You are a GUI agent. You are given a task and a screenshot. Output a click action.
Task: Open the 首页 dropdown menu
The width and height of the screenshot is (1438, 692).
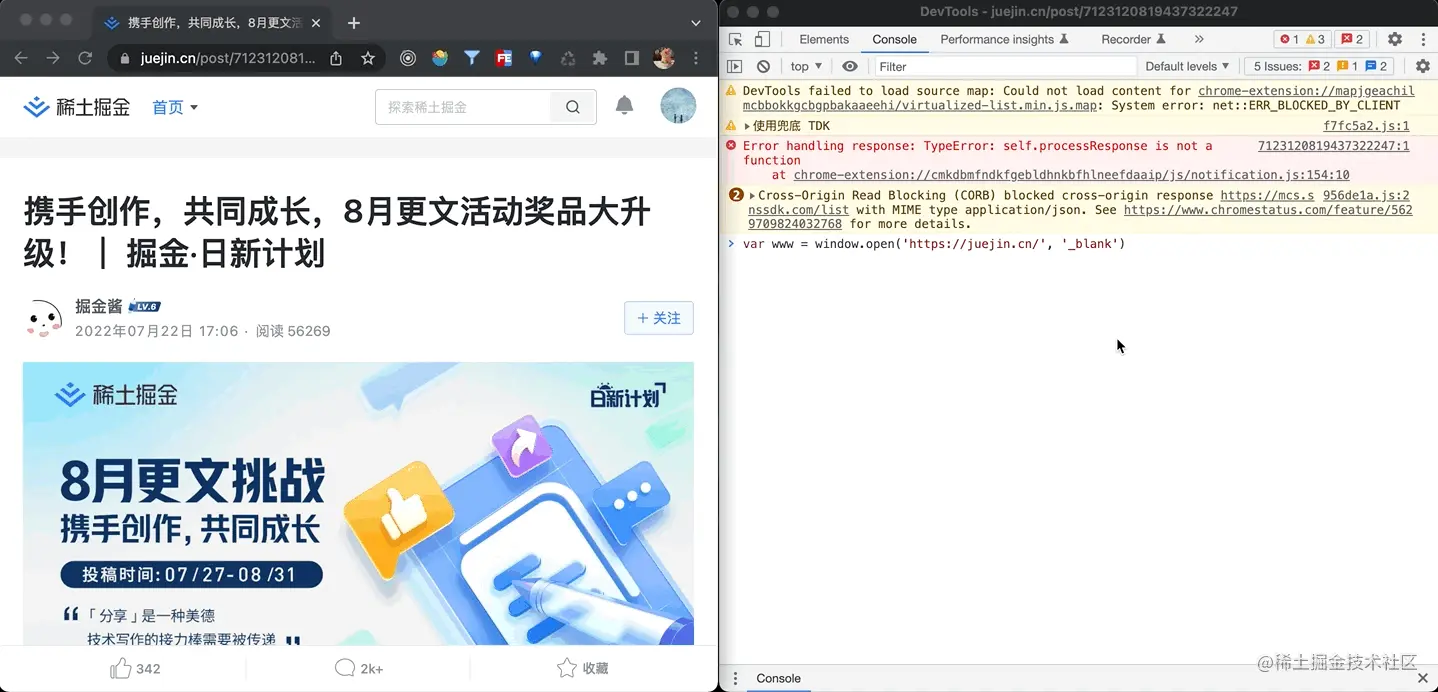pos(175,107)
